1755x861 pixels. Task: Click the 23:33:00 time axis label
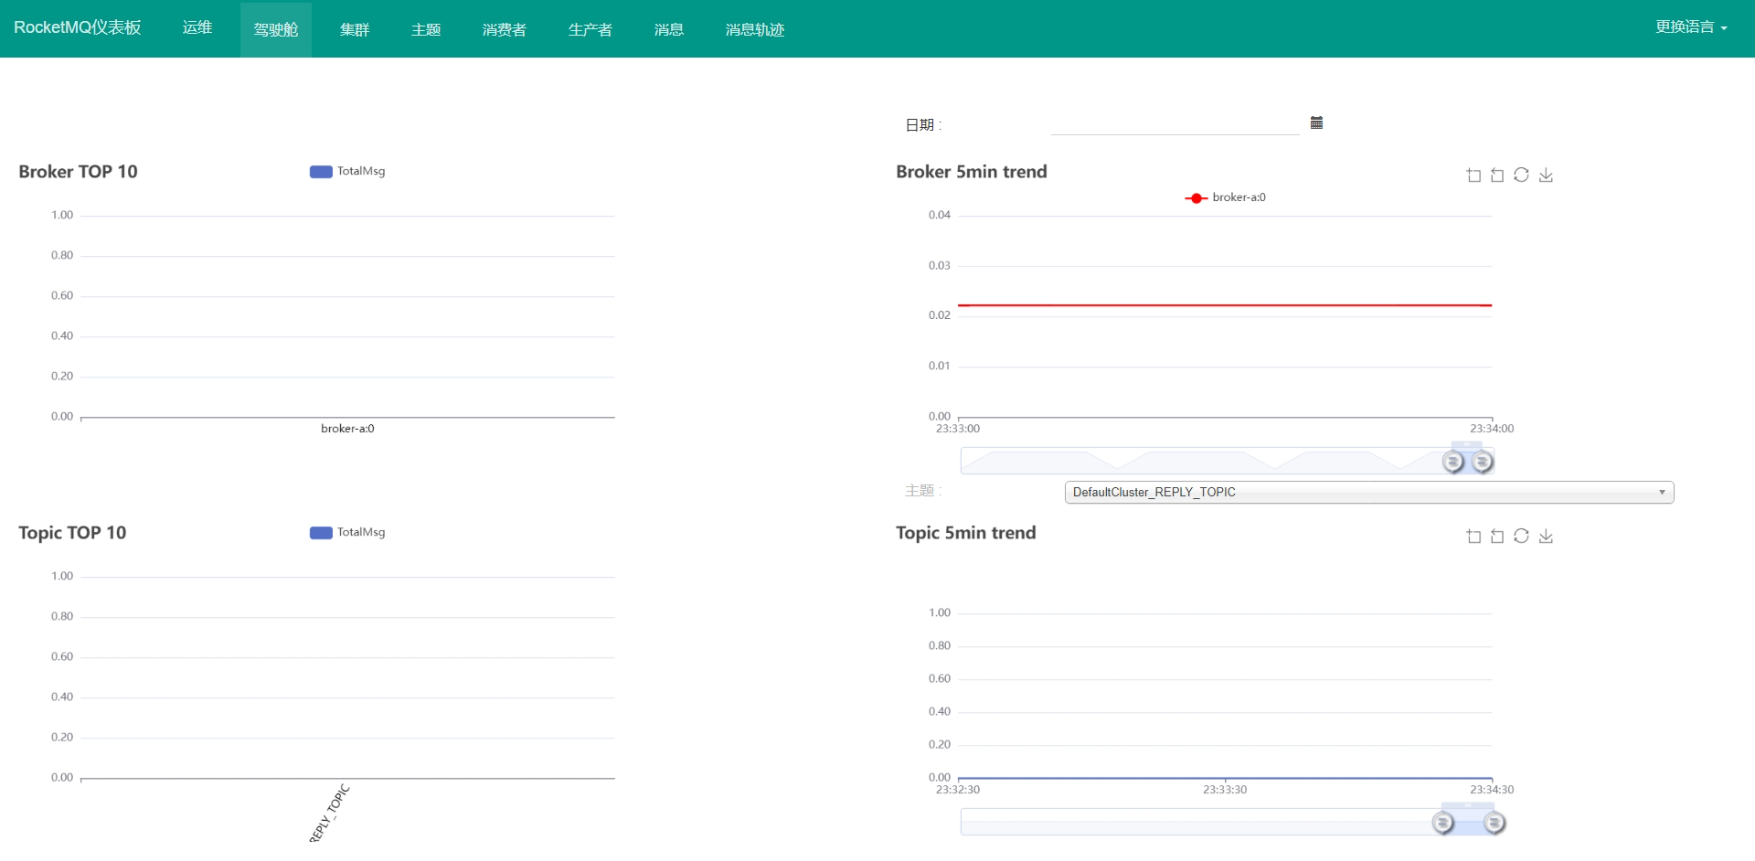click(958, 428)
